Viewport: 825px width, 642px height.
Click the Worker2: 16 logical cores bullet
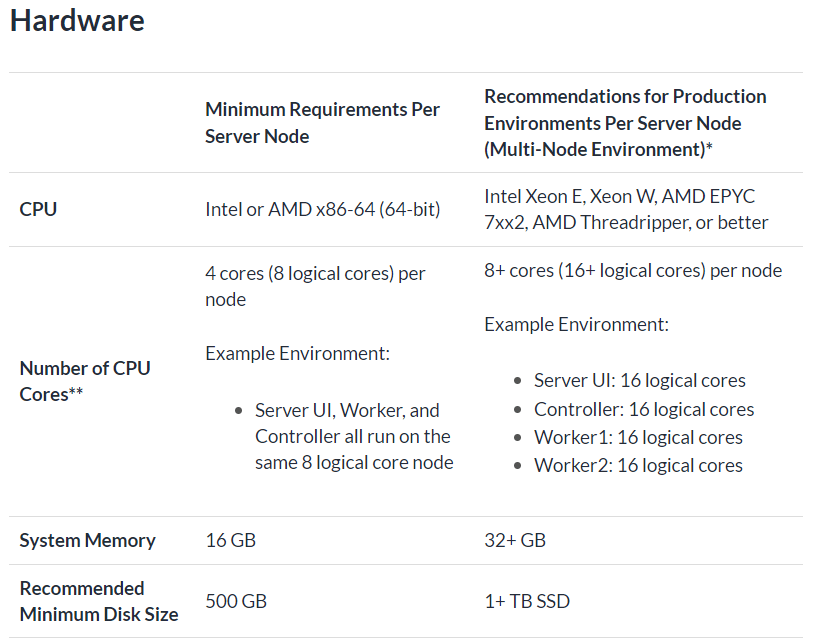click(638, 465)
